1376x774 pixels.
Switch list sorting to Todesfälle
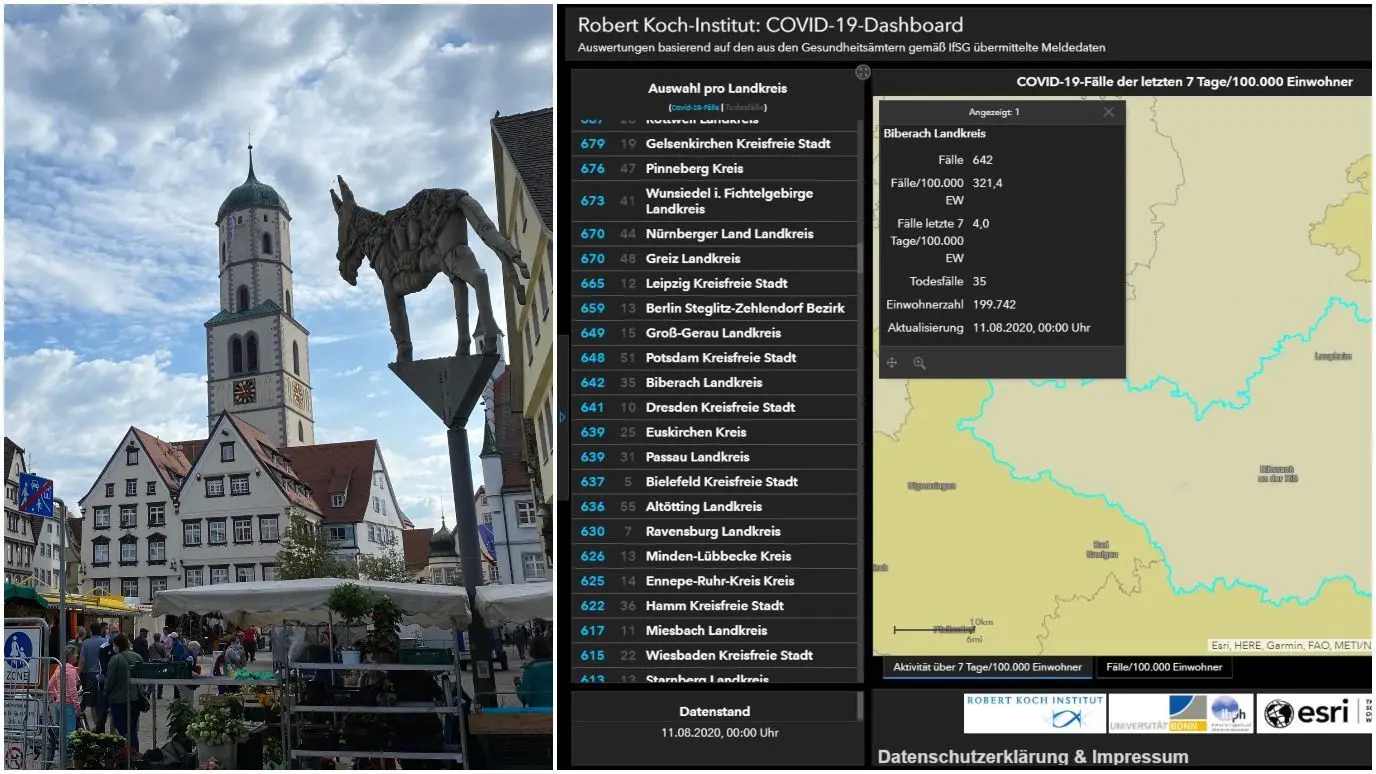click(744, 107)
